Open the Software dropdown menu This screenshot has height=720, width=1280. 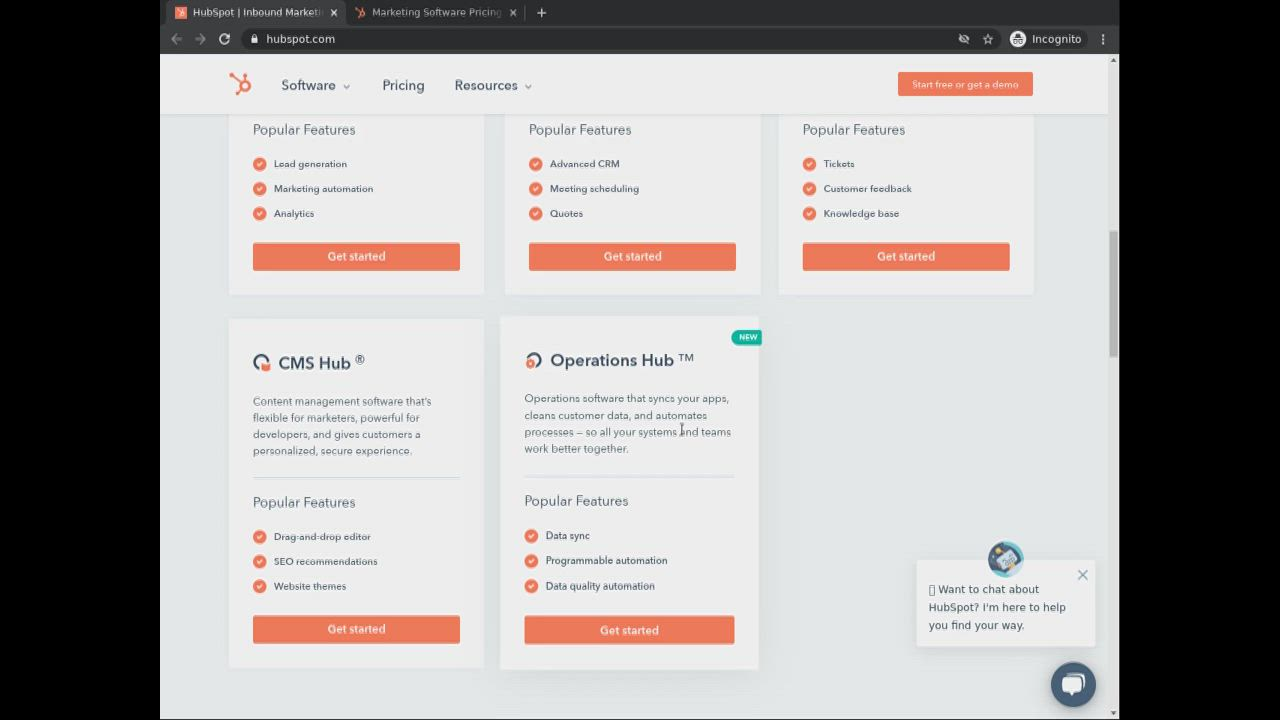pos(316,85)
